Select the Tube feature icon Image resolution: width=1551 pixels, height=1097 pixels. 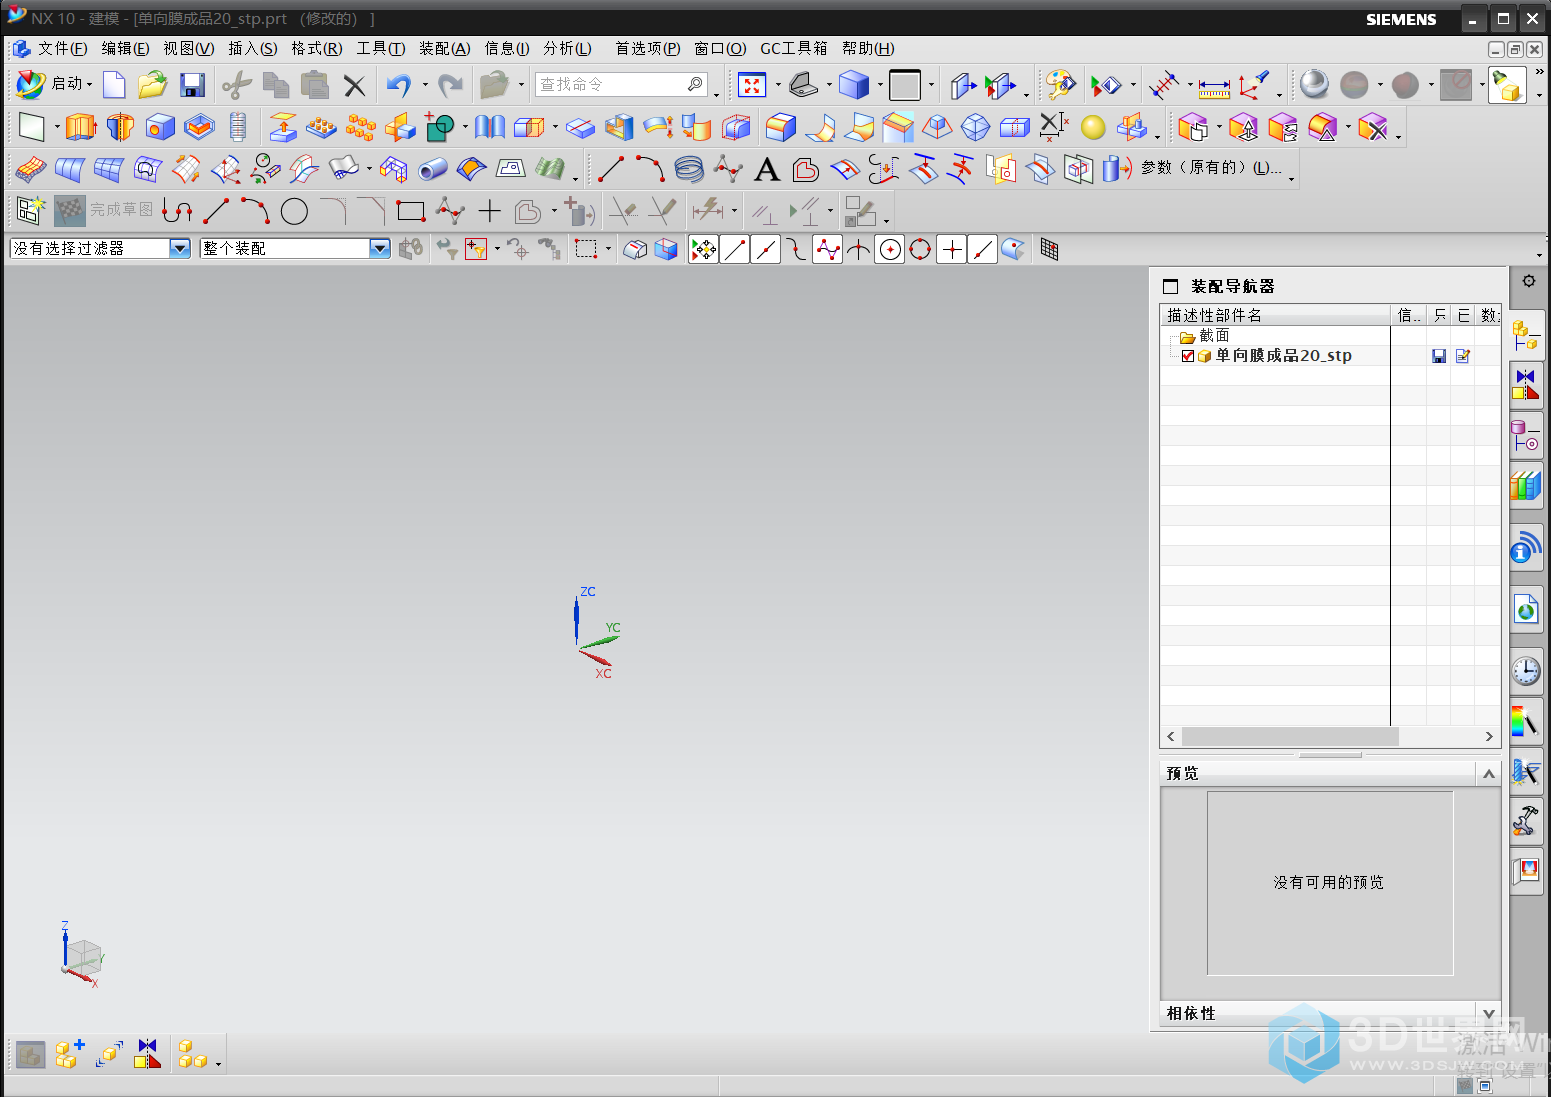[x=432, y=169]
